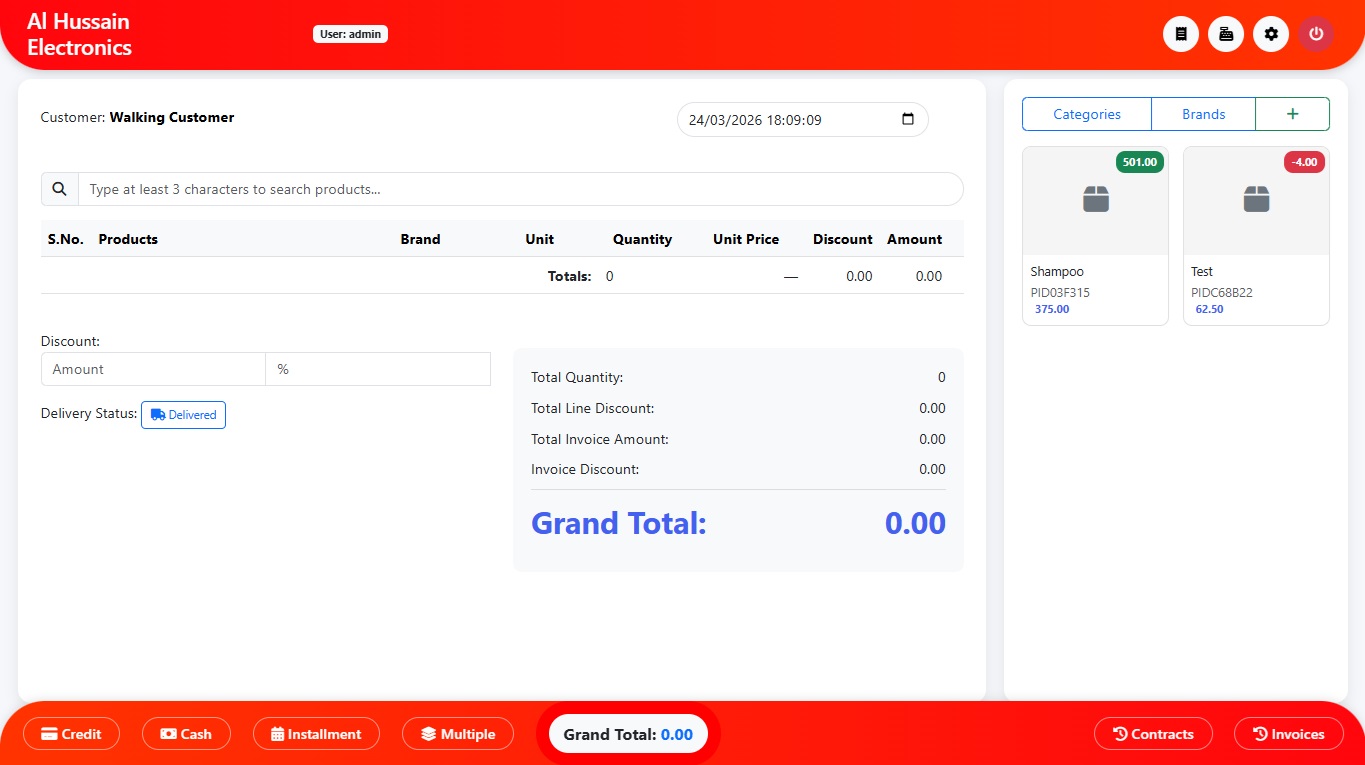Click the receipt icon in the header

coord(1180,34)
